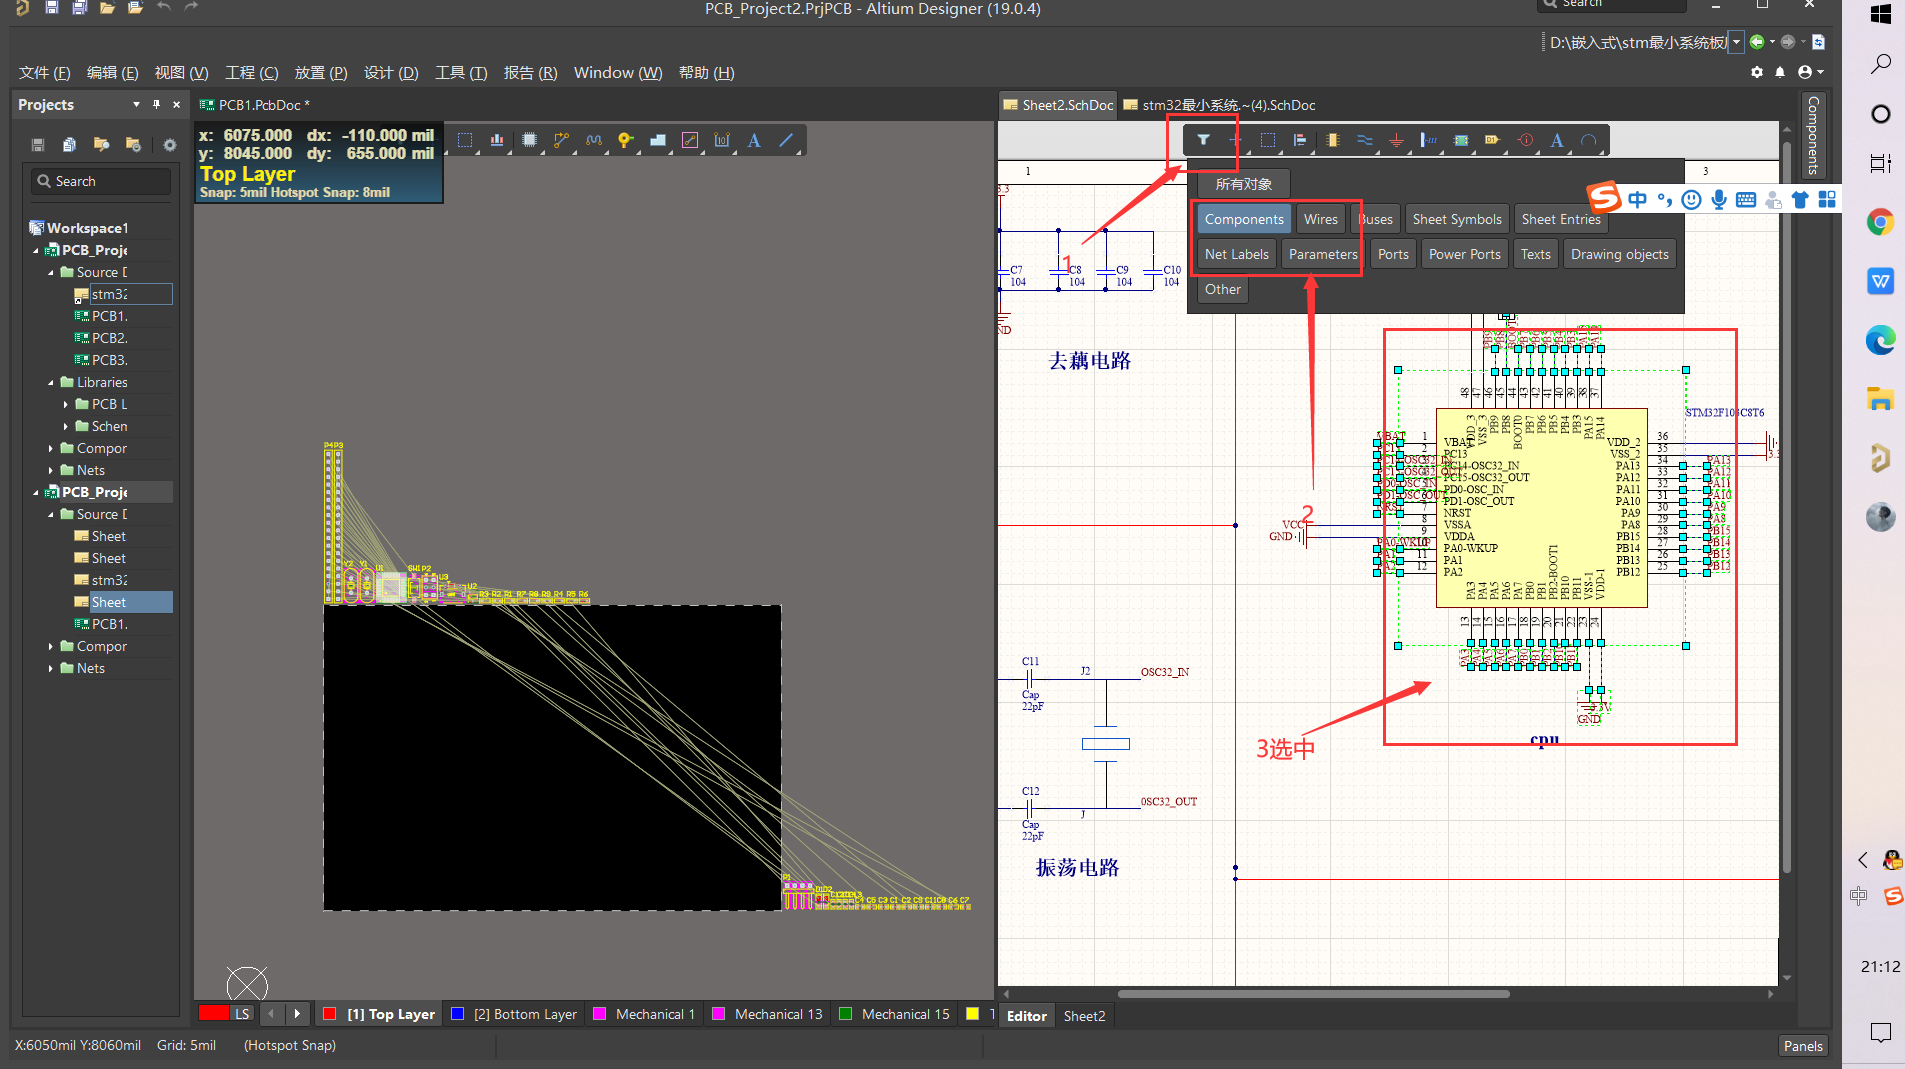Collapse the Libraries folder

[x=51, y=382]
